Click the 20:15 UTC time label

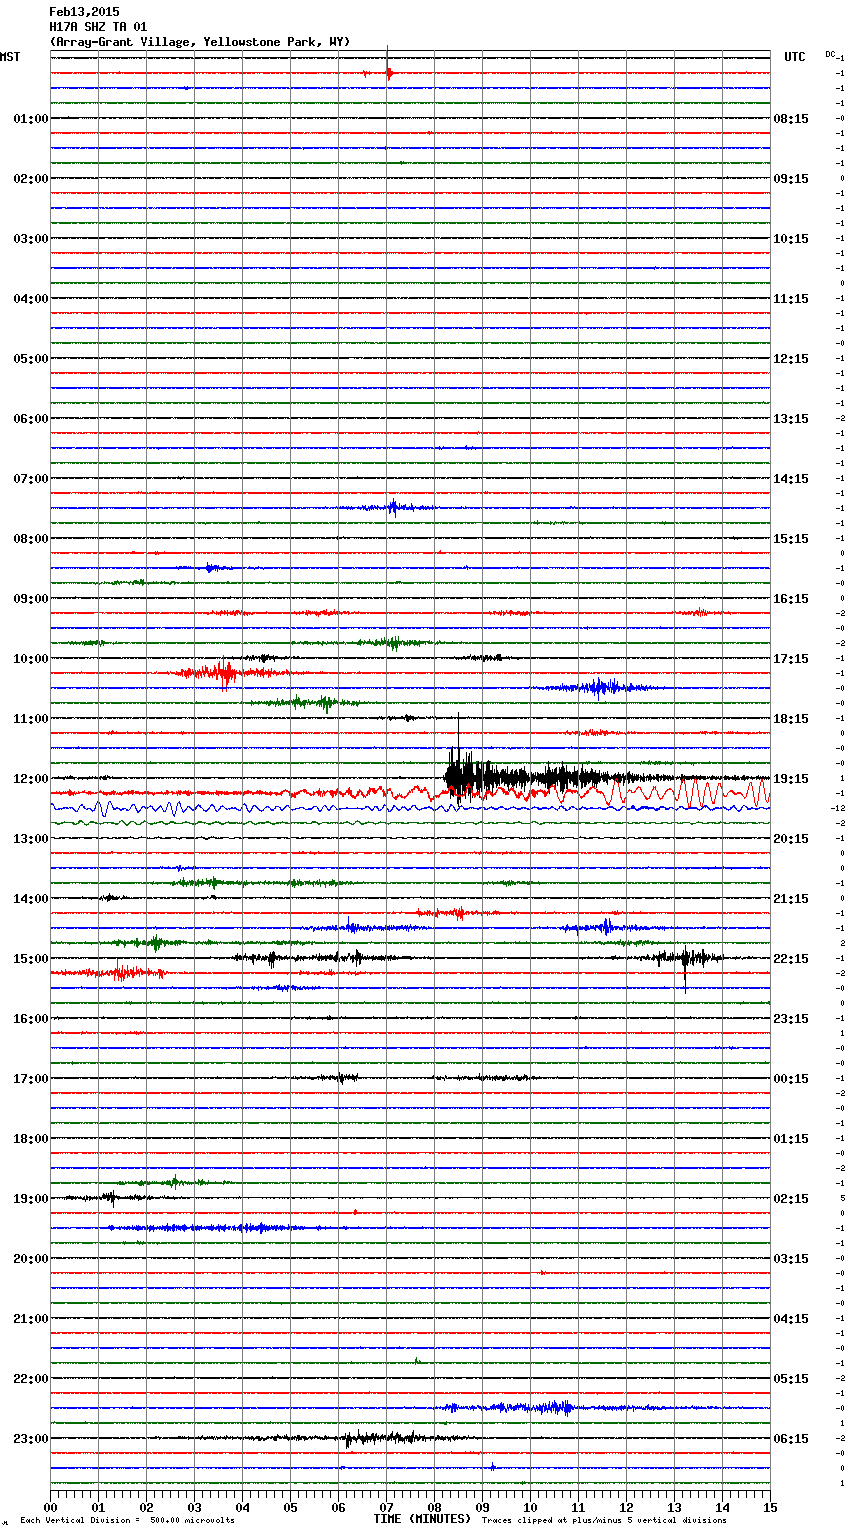tap(791, 839)
